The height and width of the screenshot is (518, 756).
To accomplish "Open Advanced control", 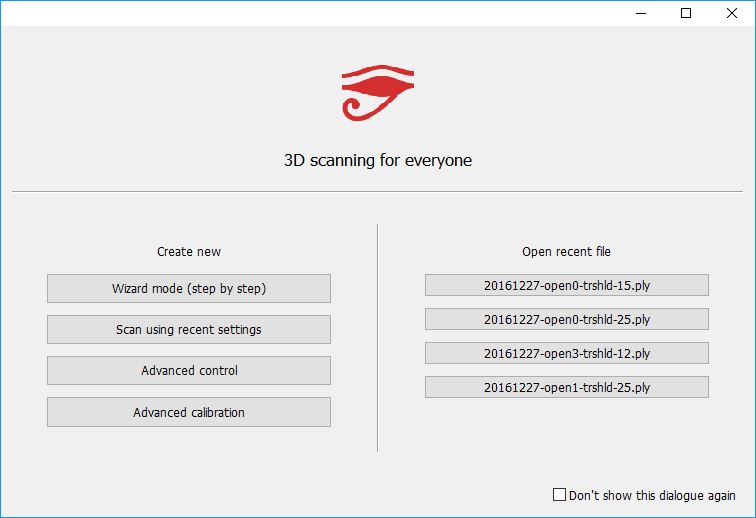I will [189, 370].
